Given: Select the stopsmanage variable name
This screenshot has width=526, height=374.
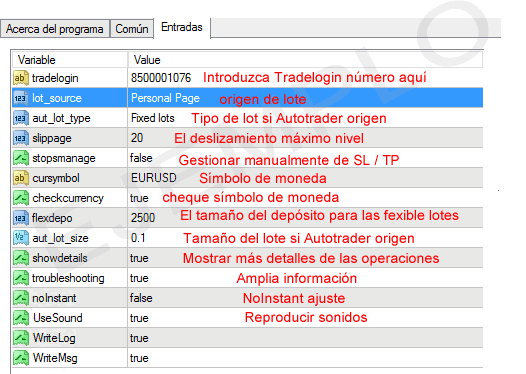Looking at the screenshot, I should (x=64, y=158).
